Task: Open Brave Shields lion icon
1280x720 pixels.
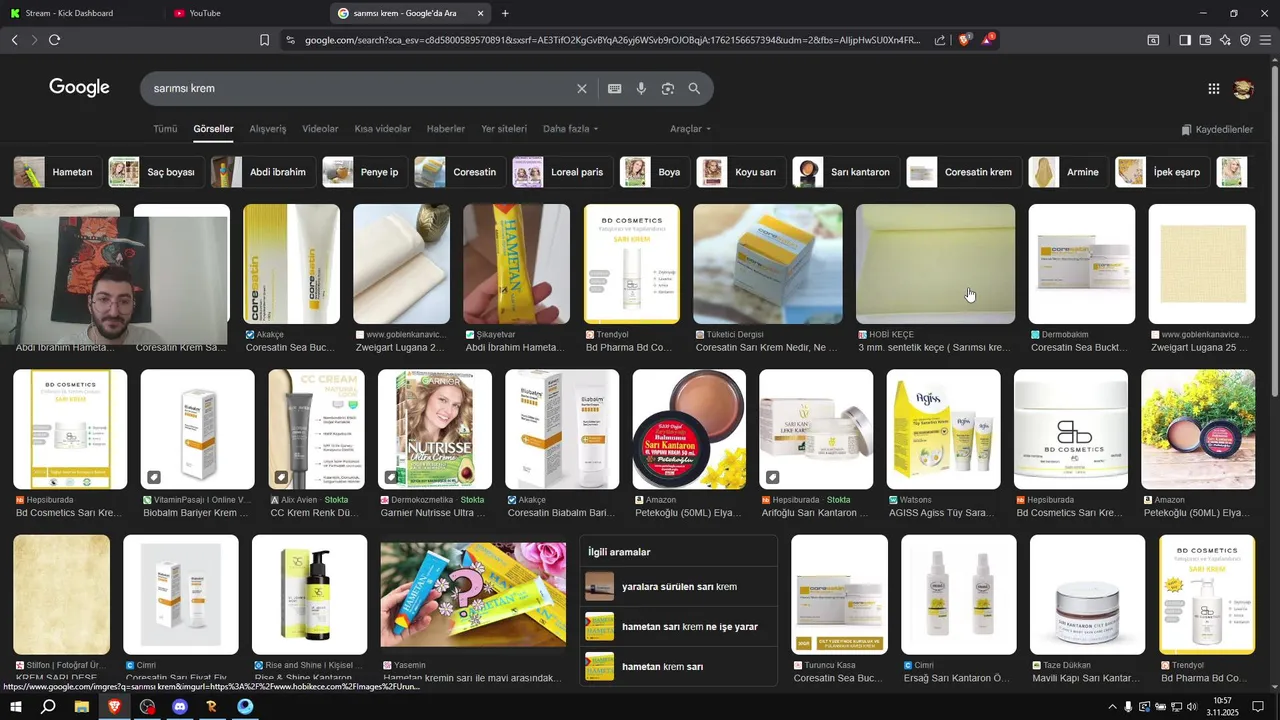Action: click(965, 40)
